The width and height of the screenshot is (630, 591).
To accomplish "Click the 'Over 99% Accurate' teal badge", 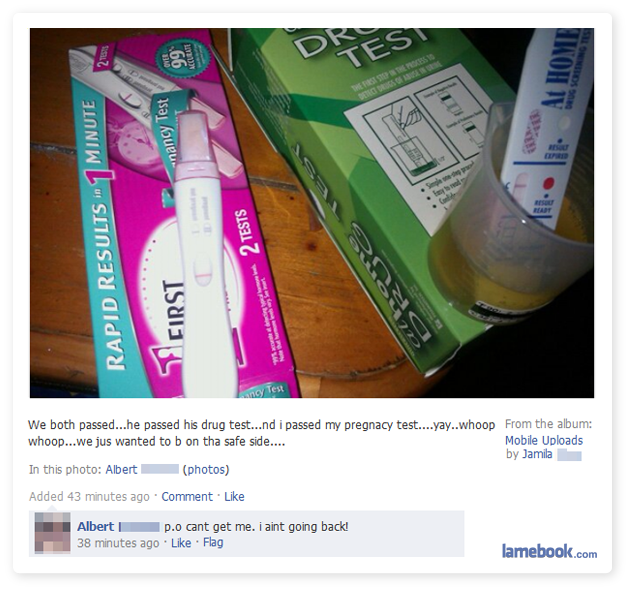I will click(182, 60).
